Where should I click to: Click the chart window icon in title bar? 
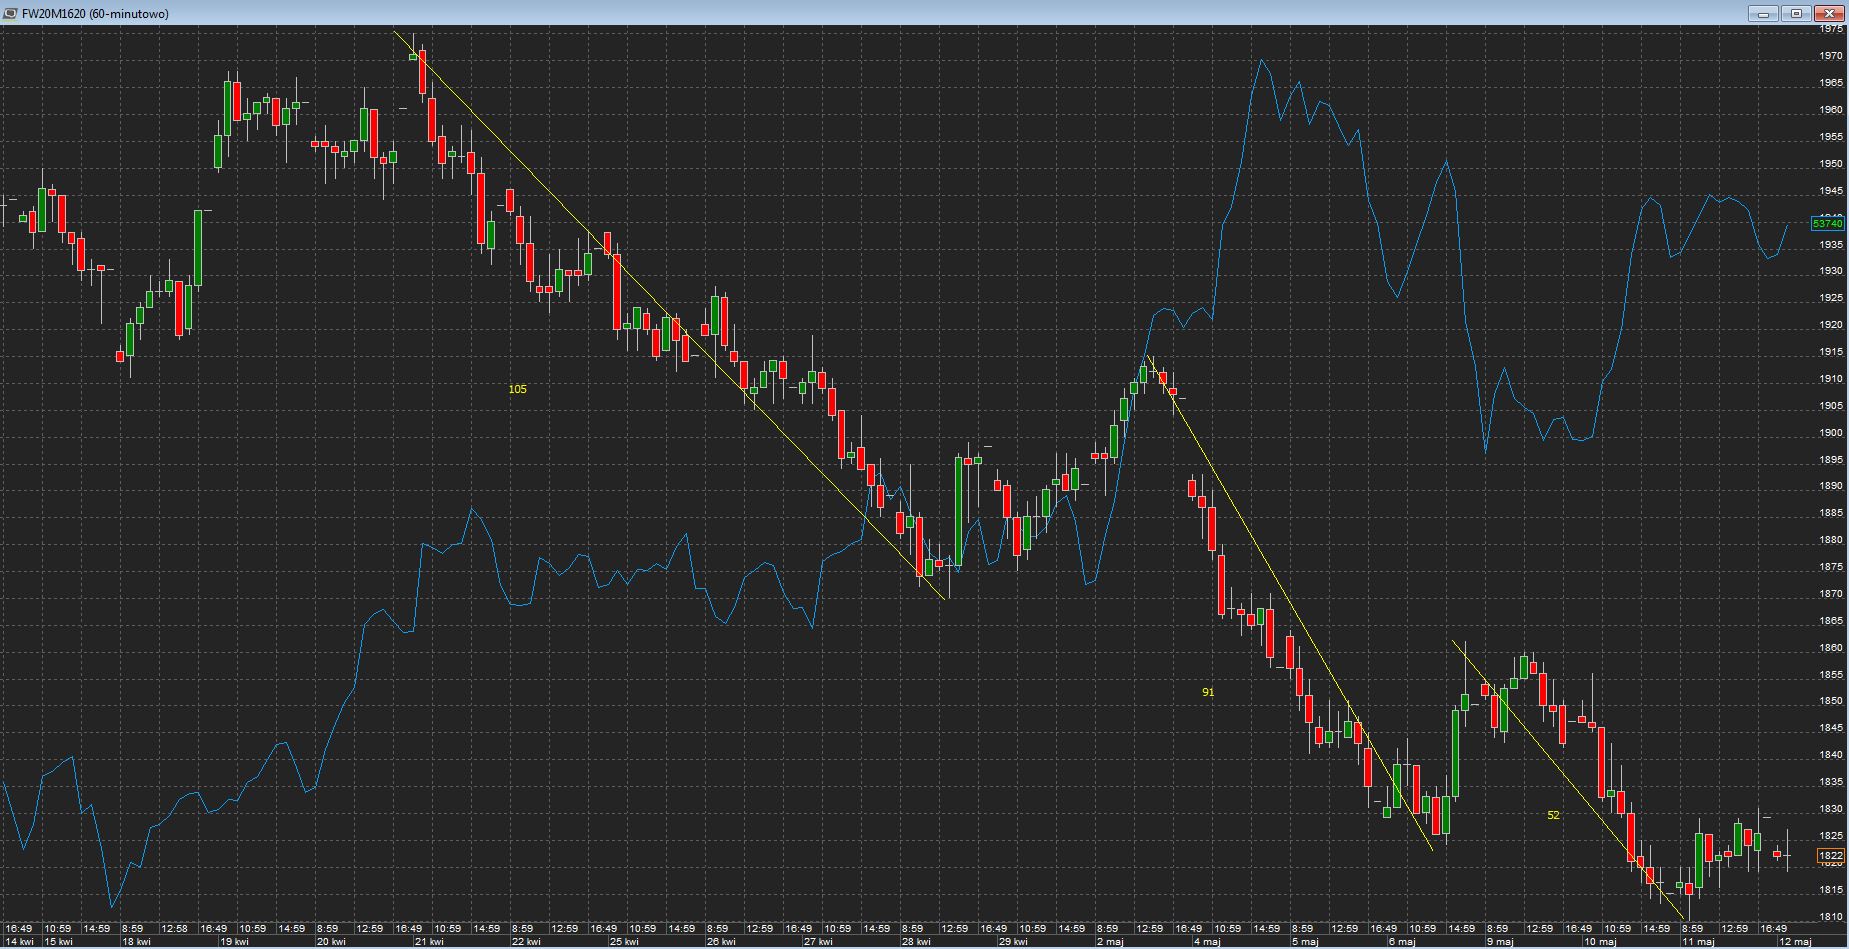point(11,13)
